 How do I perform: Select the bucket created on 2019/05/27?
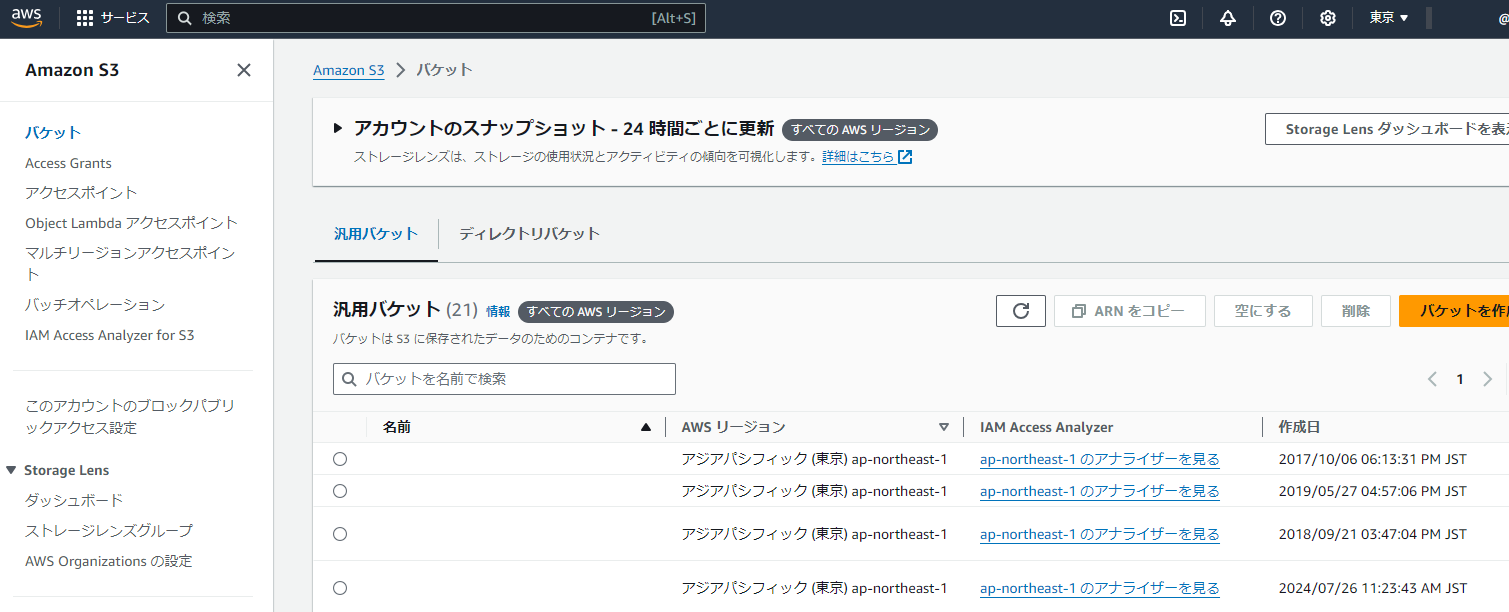340,491
